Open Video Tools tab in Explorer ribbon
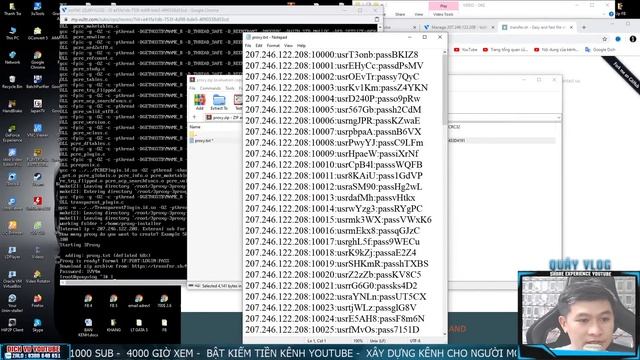The height and width of the screenshot is (360, 640). [443, 14]
